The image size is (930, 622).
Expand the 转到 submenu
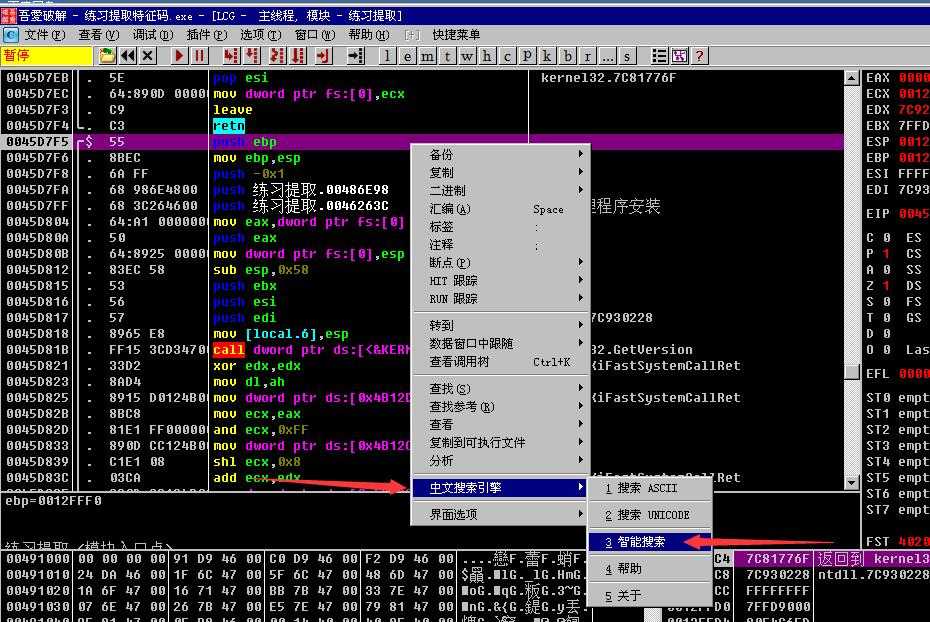(x=501, y=325)
